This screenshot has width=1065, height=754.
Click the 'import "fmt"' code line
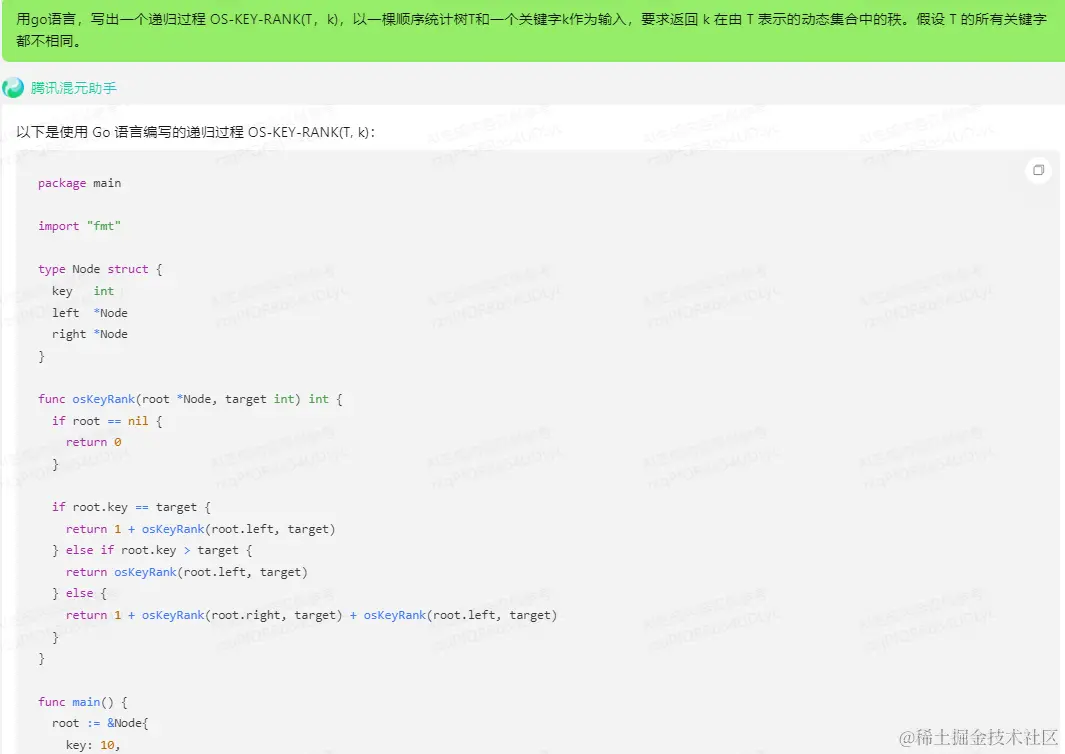point(79,226)
